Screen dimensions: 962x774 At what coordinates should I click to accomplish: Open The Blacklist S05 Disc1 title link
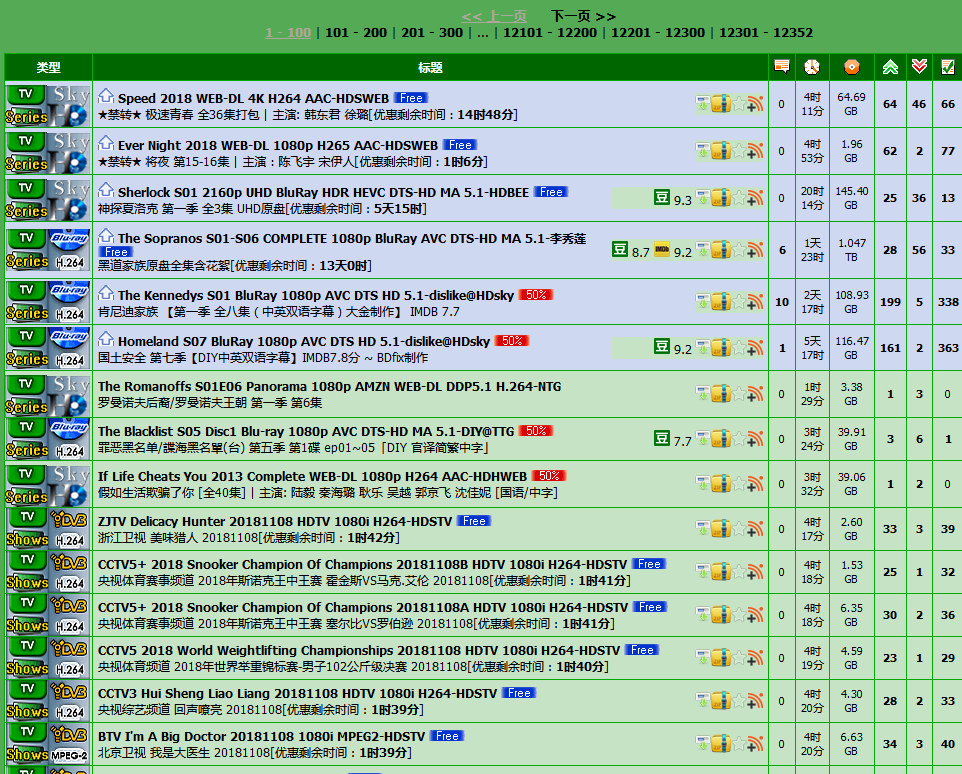[x=306, y=432]
